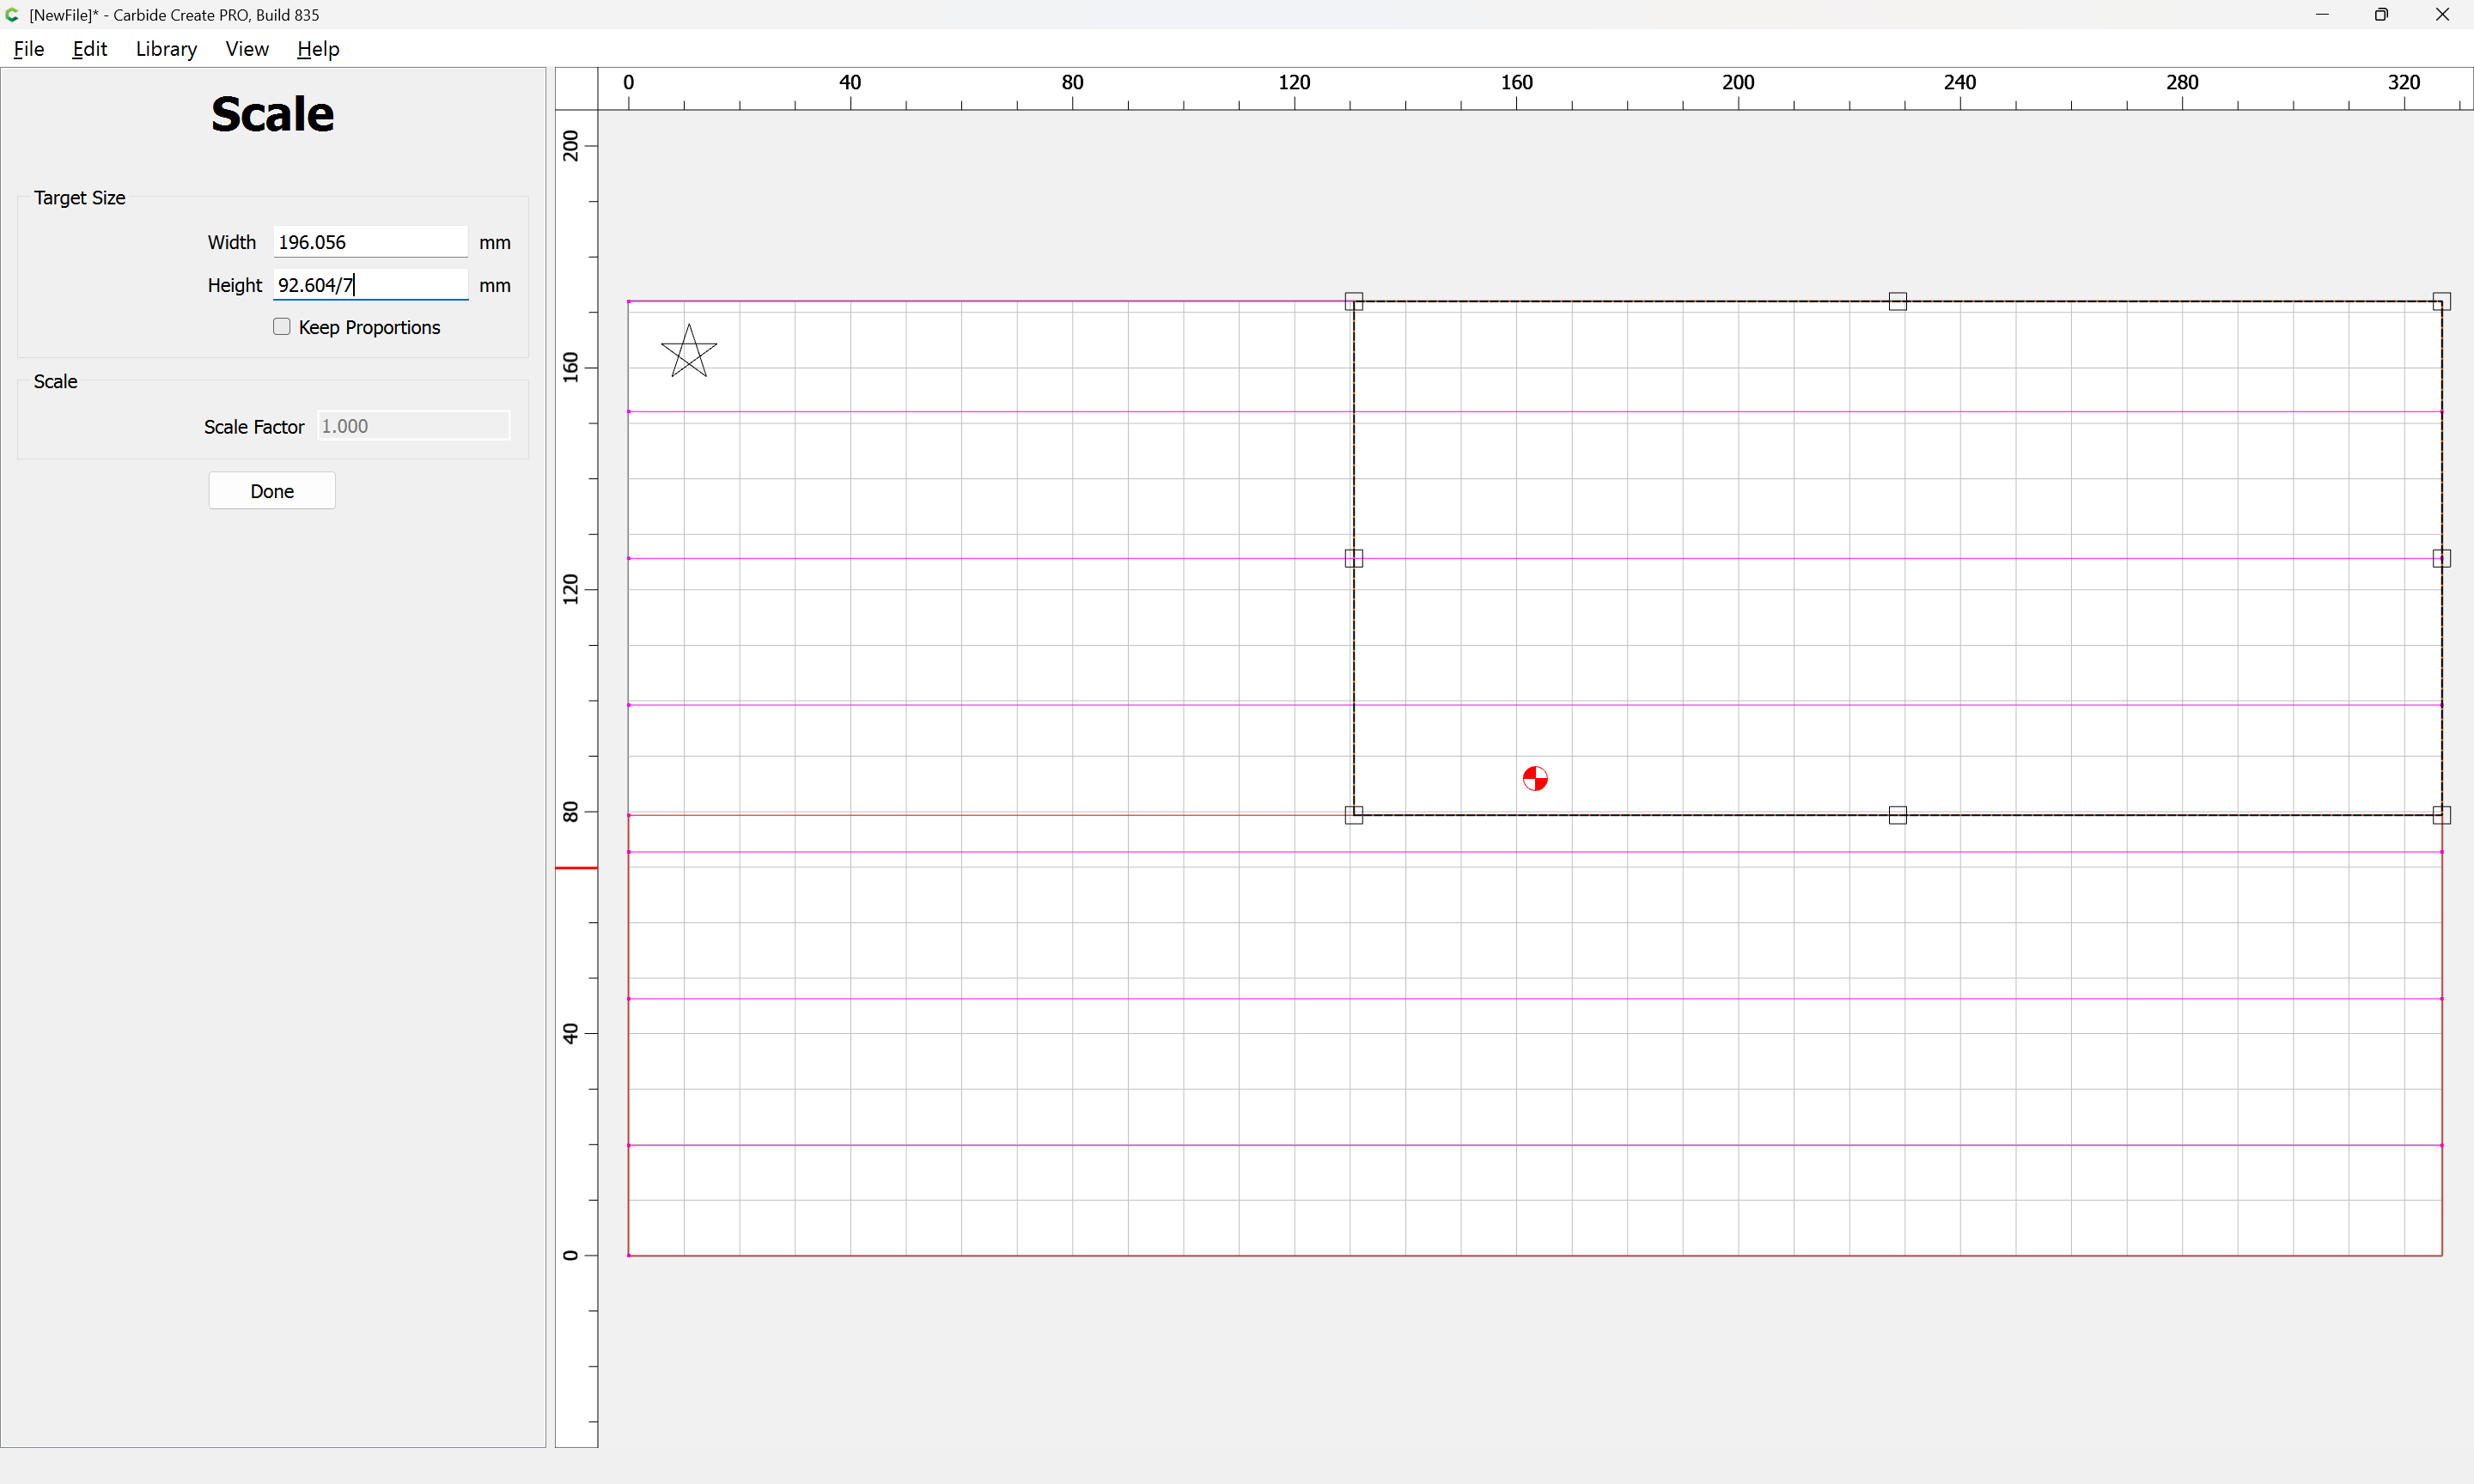Enable the Keep Proportions checkbox
The image size is (2474, 1484).
[282, 327]
